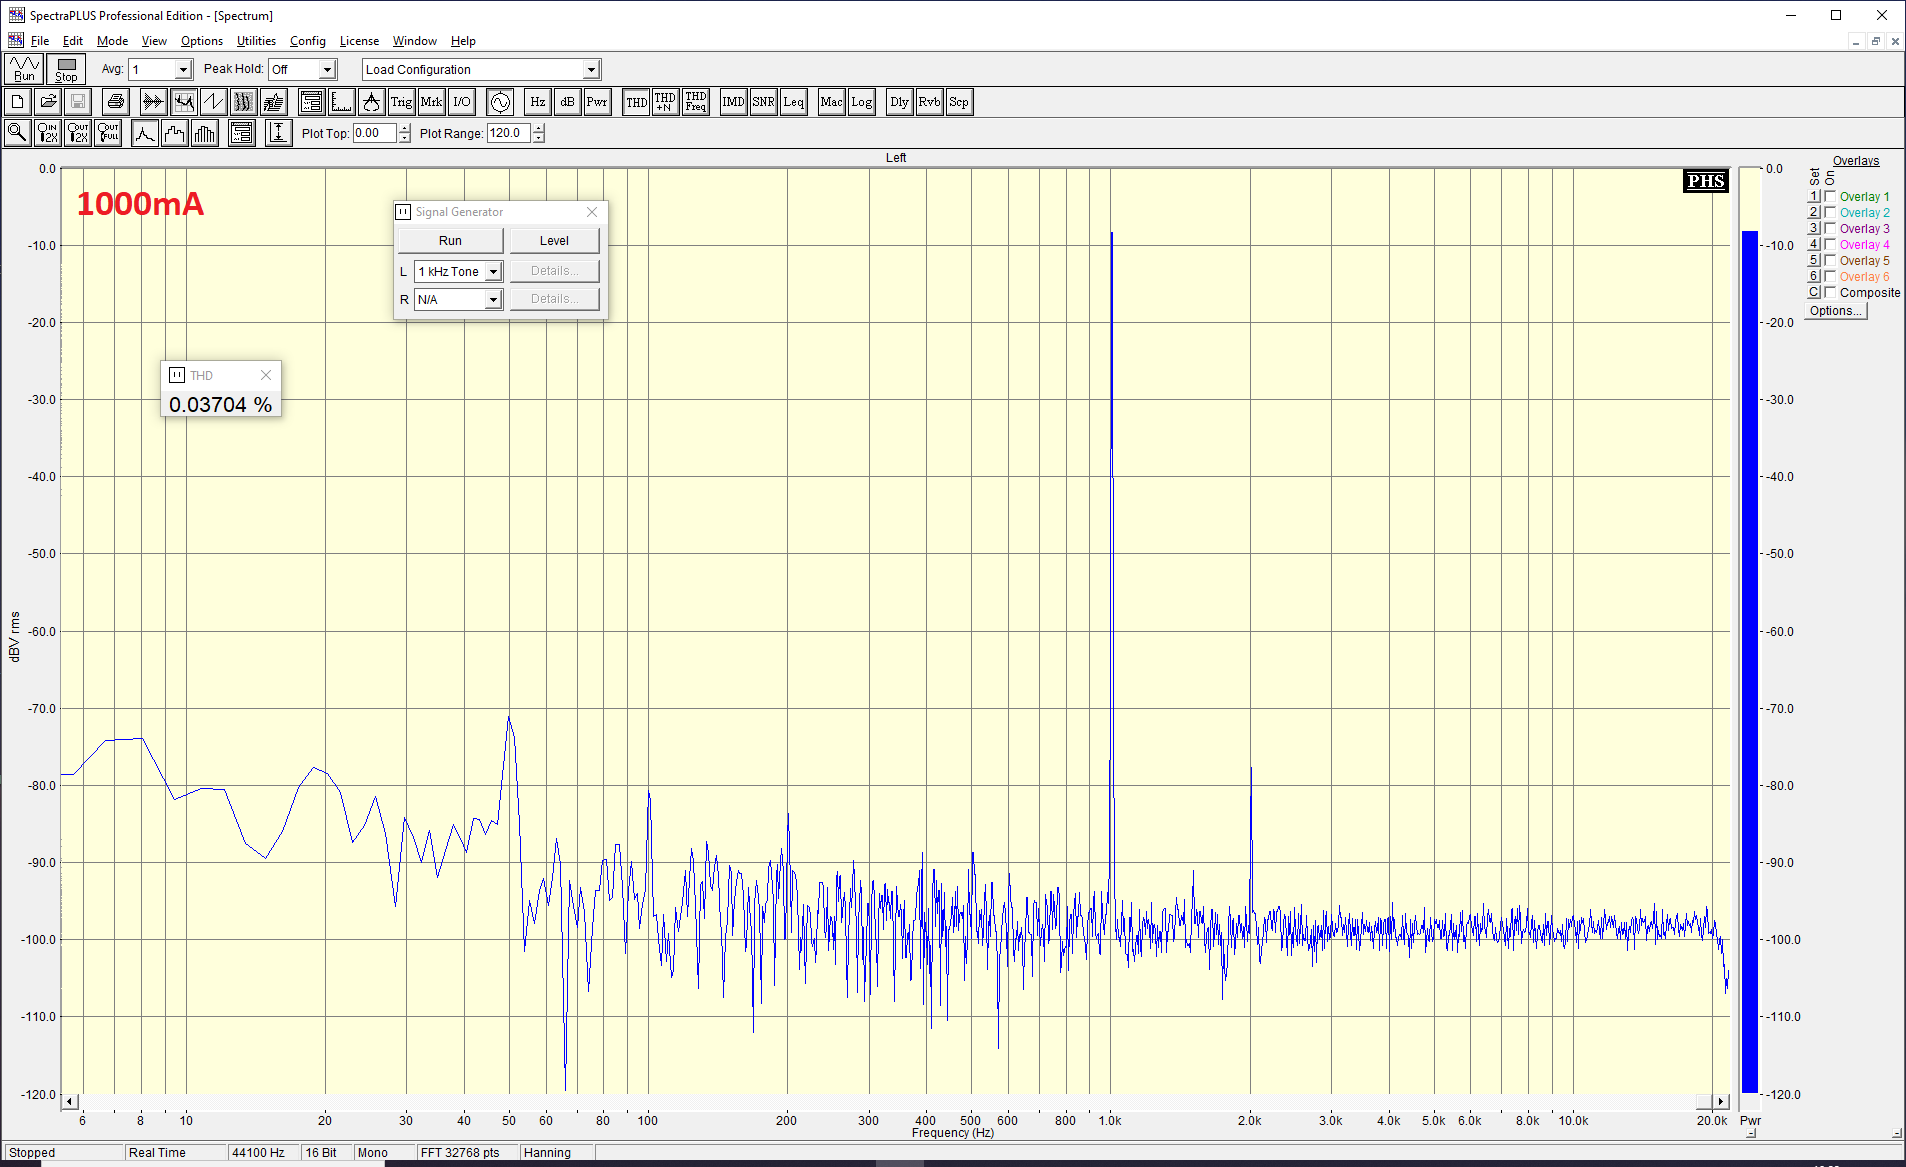The image size is (1906, 1167).
Task: Open the Utilities menu
Action: [256, 41]
